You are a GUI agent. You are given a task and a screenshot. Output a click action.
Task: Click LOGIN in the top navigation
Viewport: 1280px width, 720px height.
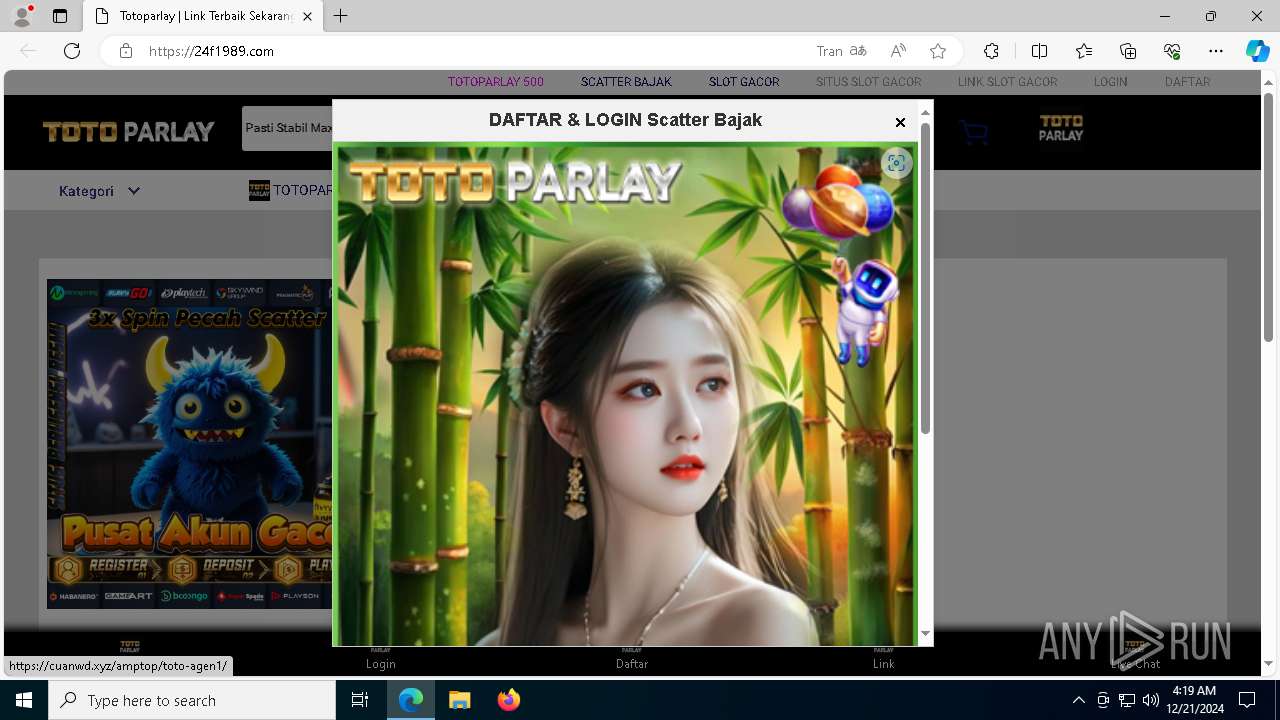click(x=1110, y=82)
